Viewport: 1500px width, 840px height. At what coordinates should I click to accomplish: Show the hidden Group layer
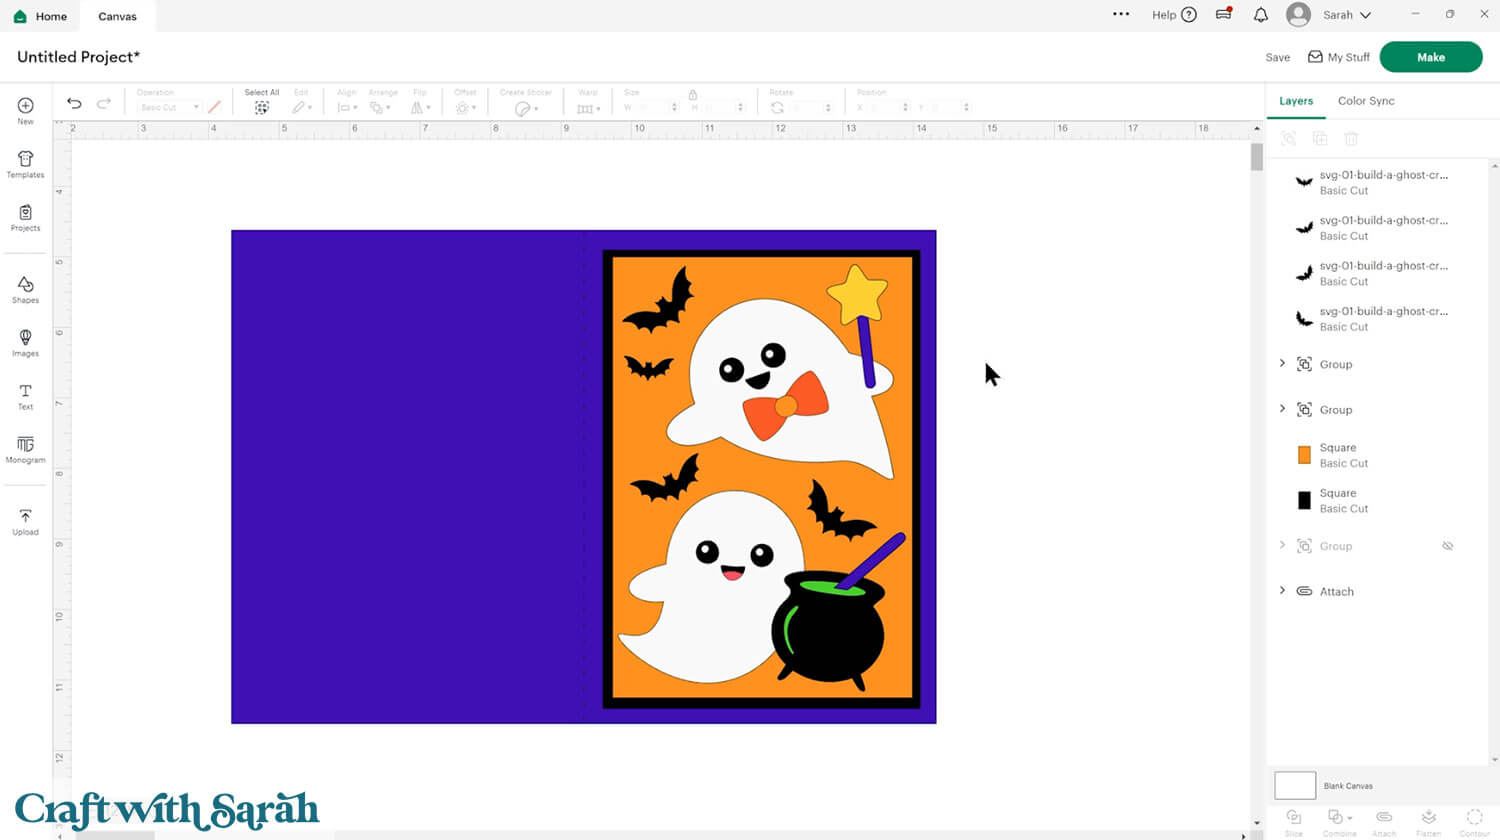click(1447, 546)
